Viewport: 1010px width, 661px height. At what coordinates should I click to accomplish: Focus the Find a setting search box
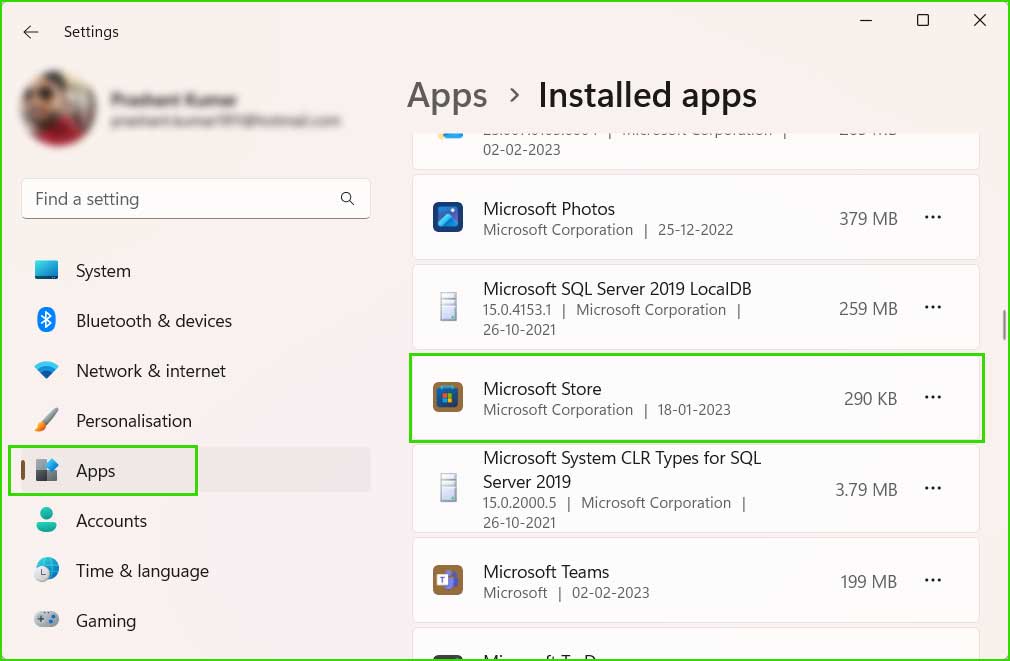pyautogui.click(x=196, y=199)
